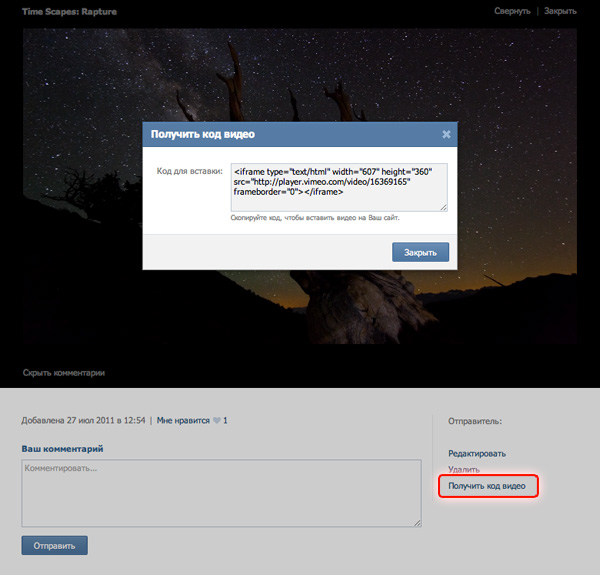
Task: Click the heart like icon
Action: click(217, 420)
